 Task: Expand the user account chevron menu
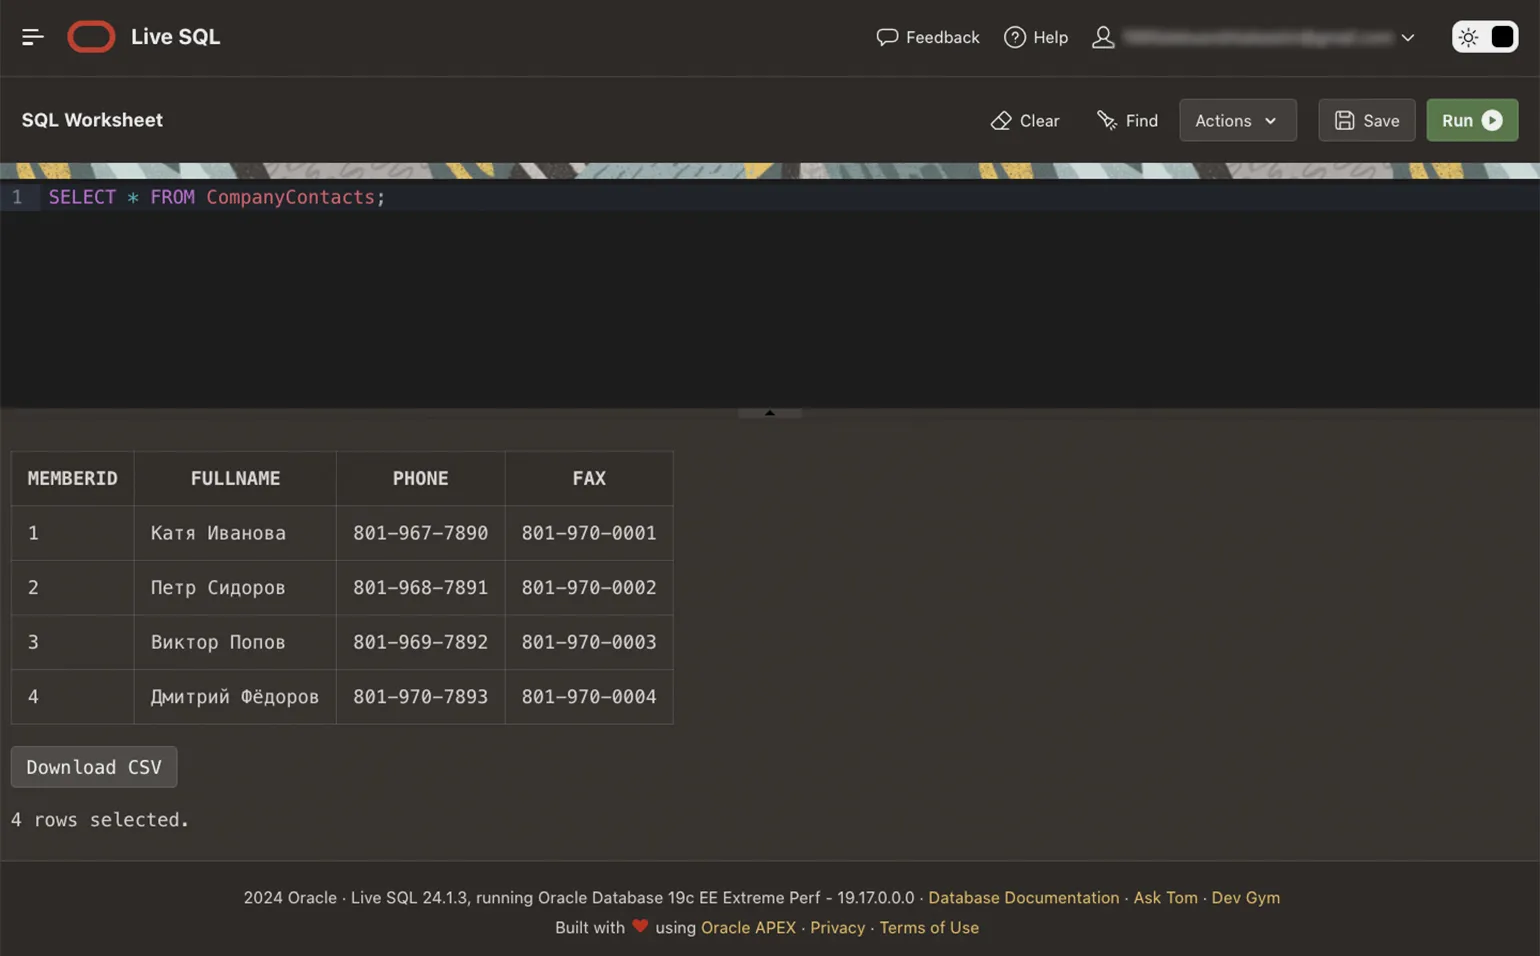(x=1407, y=38)
